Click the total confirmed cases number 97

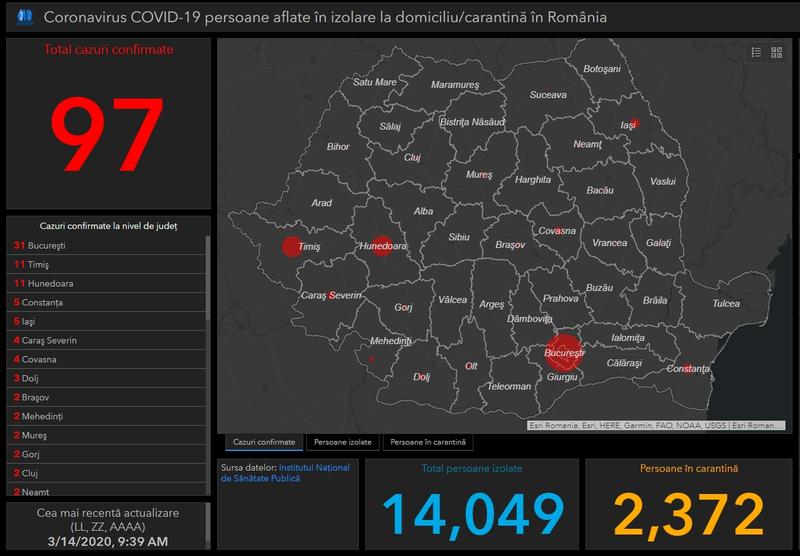tap(107, 134)
